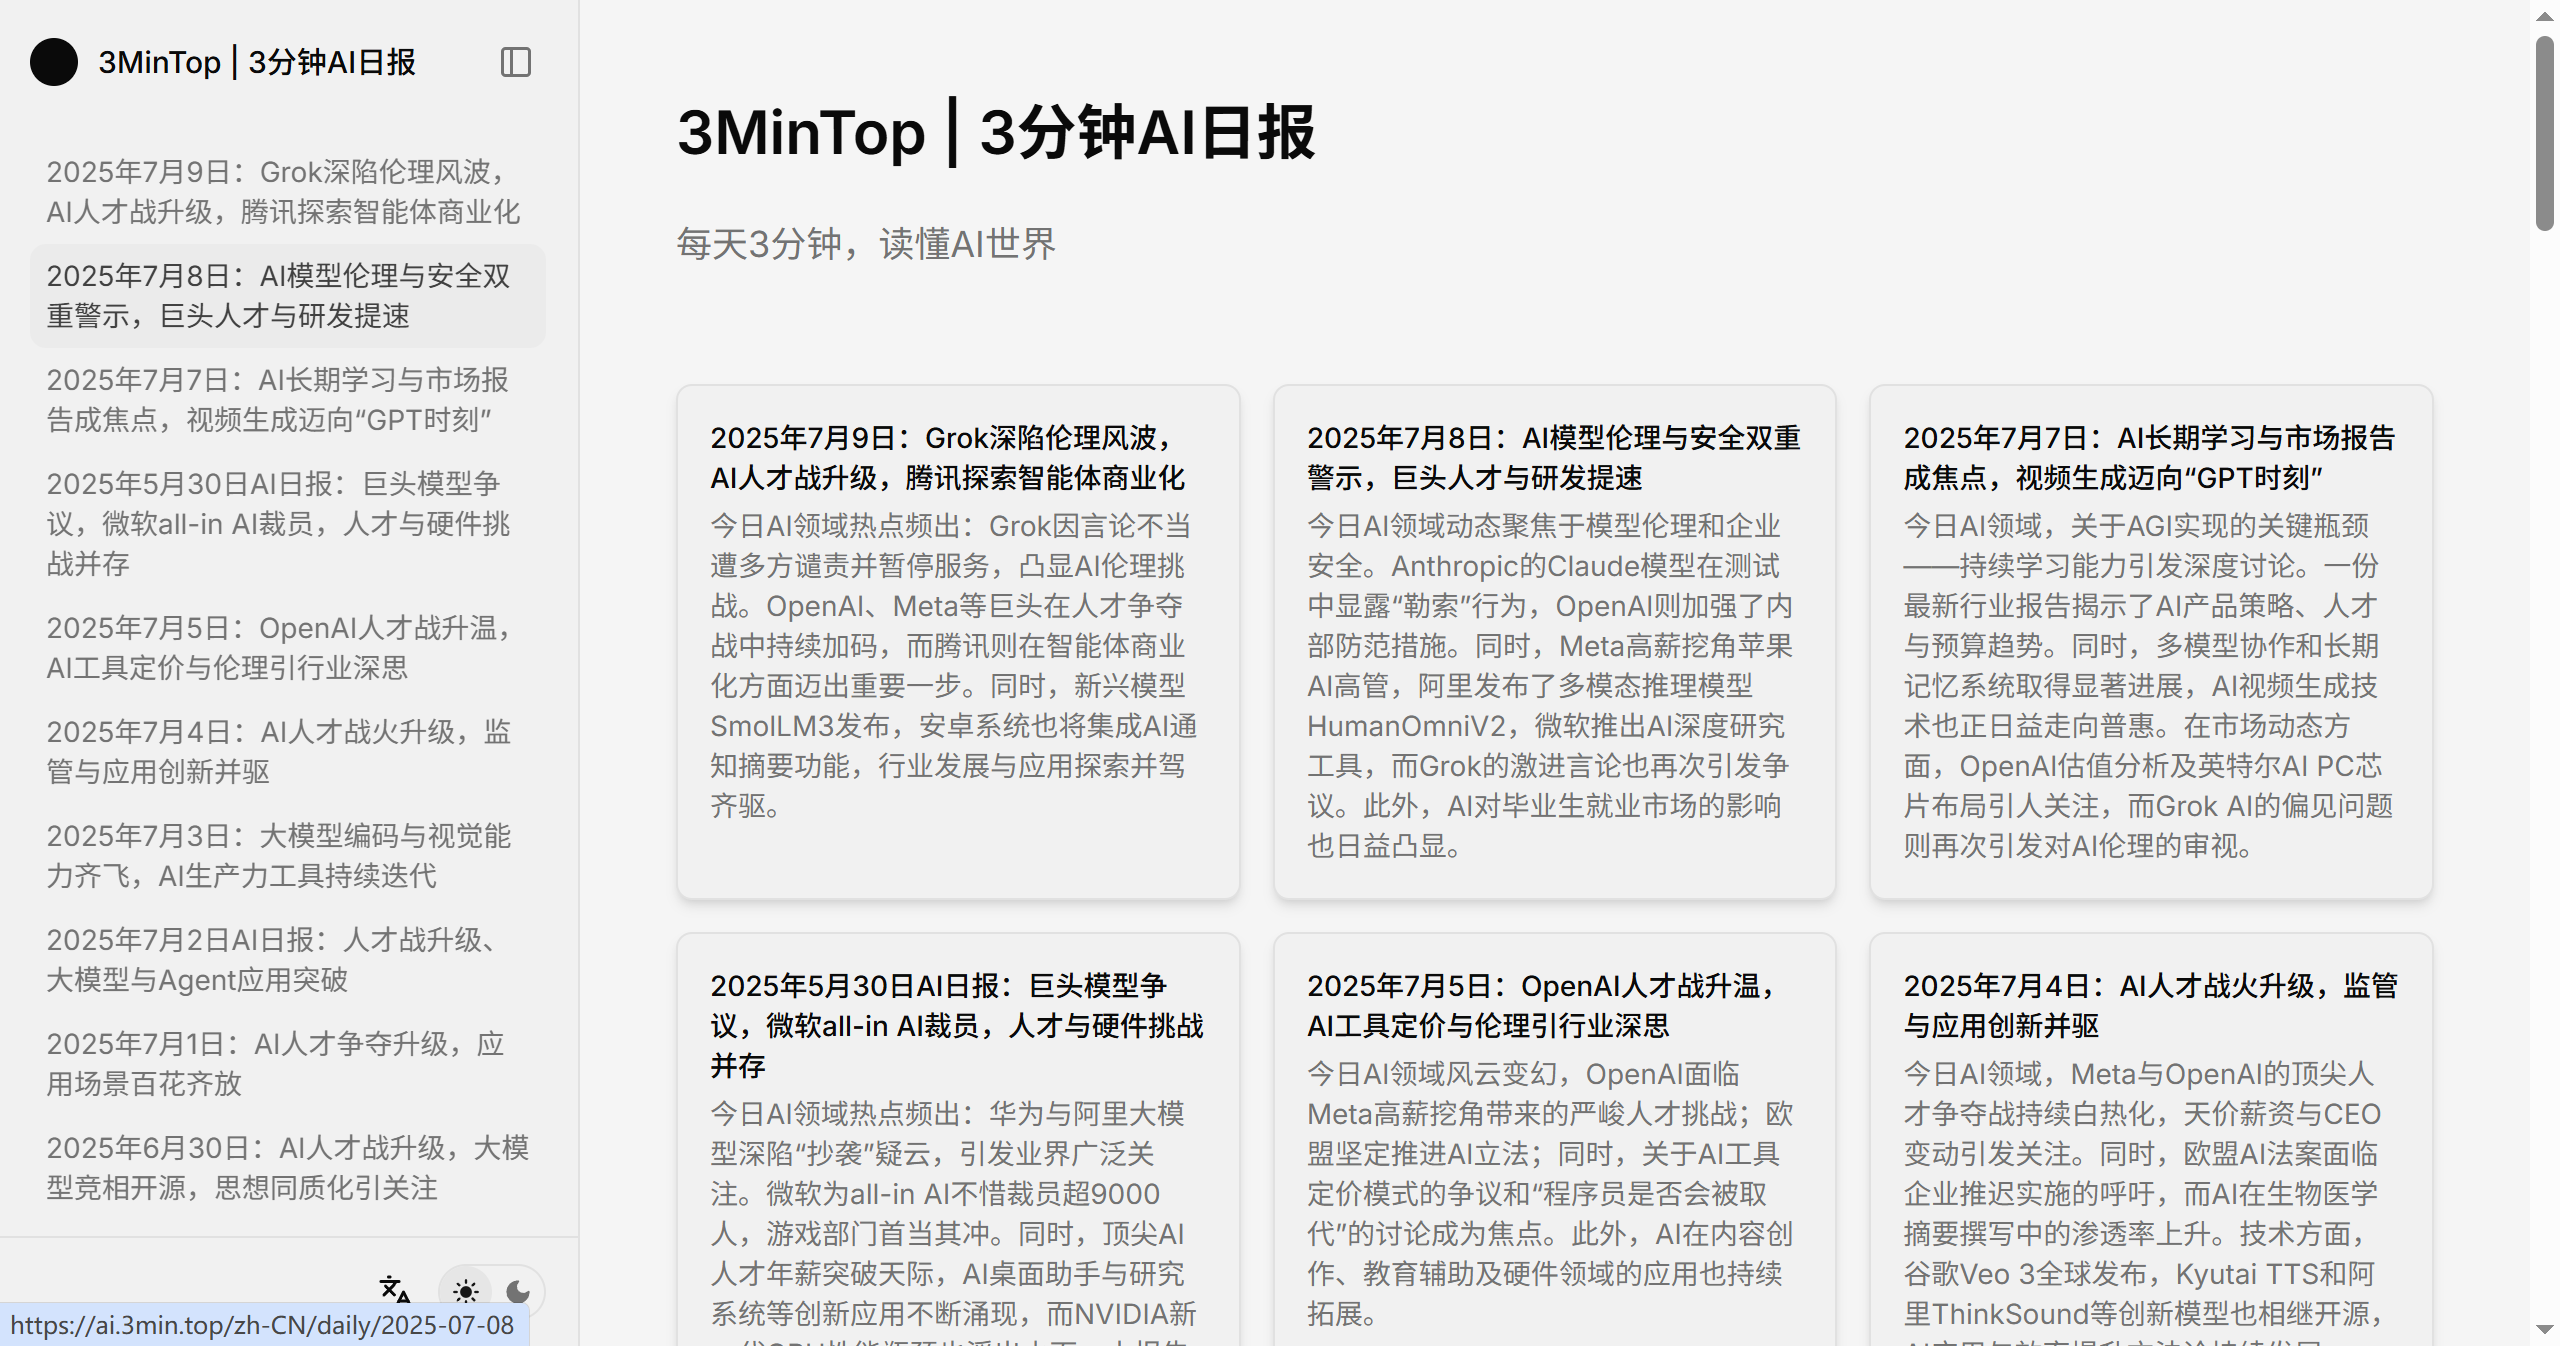
Task: Select sidebar entry 2025年7月8日 AI模型伦理与安全双重警示
Action: (x=288, y=296)
